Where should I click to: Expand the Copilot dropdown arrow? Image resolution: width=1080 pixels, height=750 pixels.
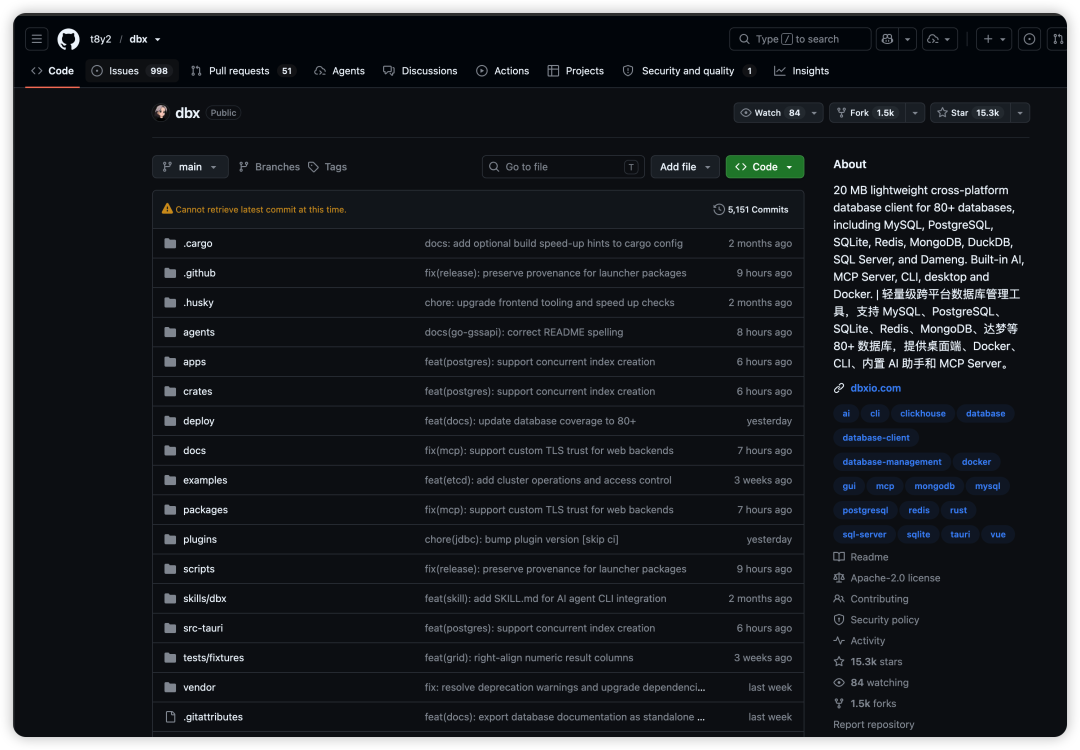[x=908, y=39]
